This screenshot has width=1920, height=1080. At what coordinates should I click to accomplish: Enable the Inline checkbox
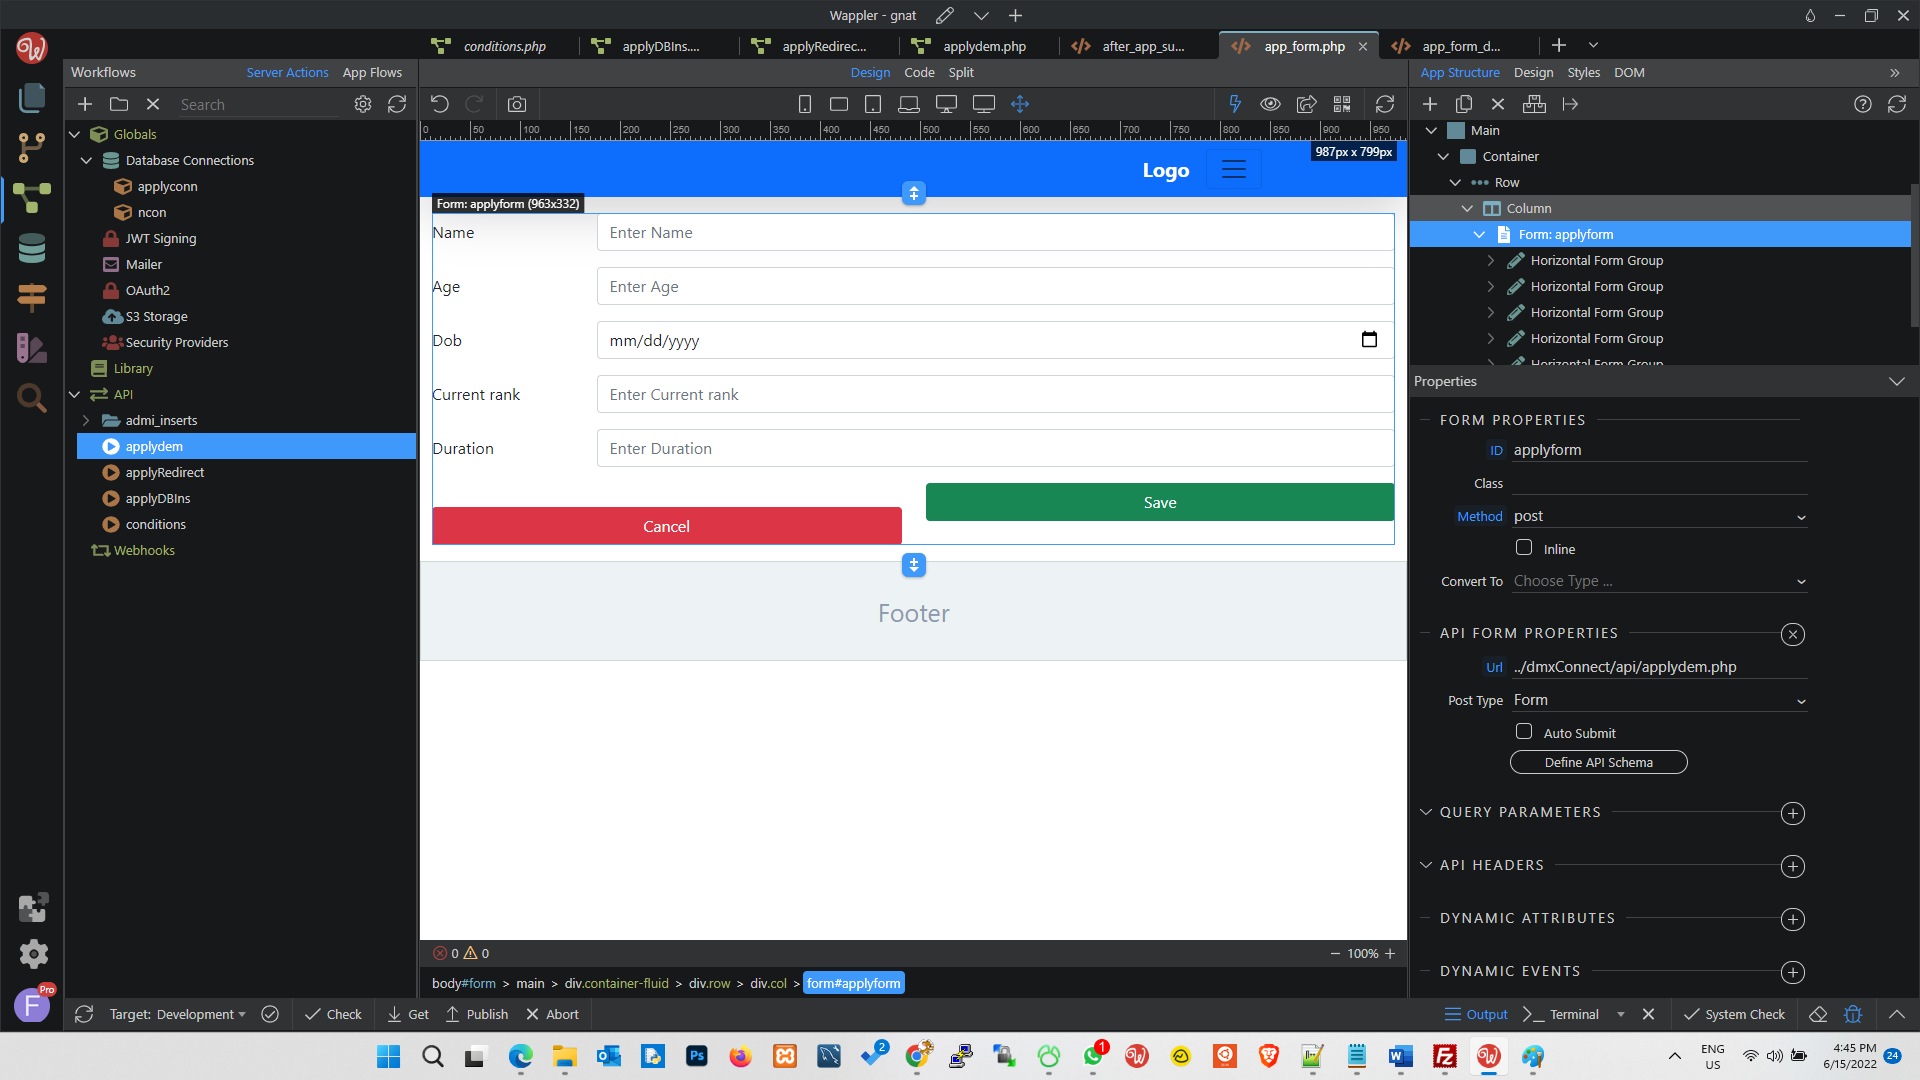click(1524, 548)
